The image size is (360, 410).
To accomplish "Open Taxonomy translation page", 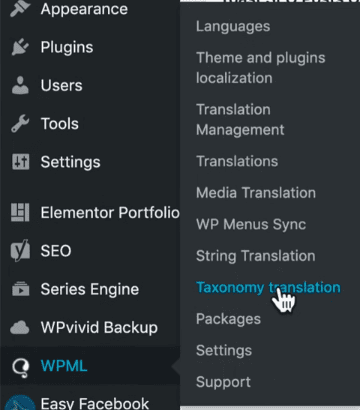I will (268, 288).
